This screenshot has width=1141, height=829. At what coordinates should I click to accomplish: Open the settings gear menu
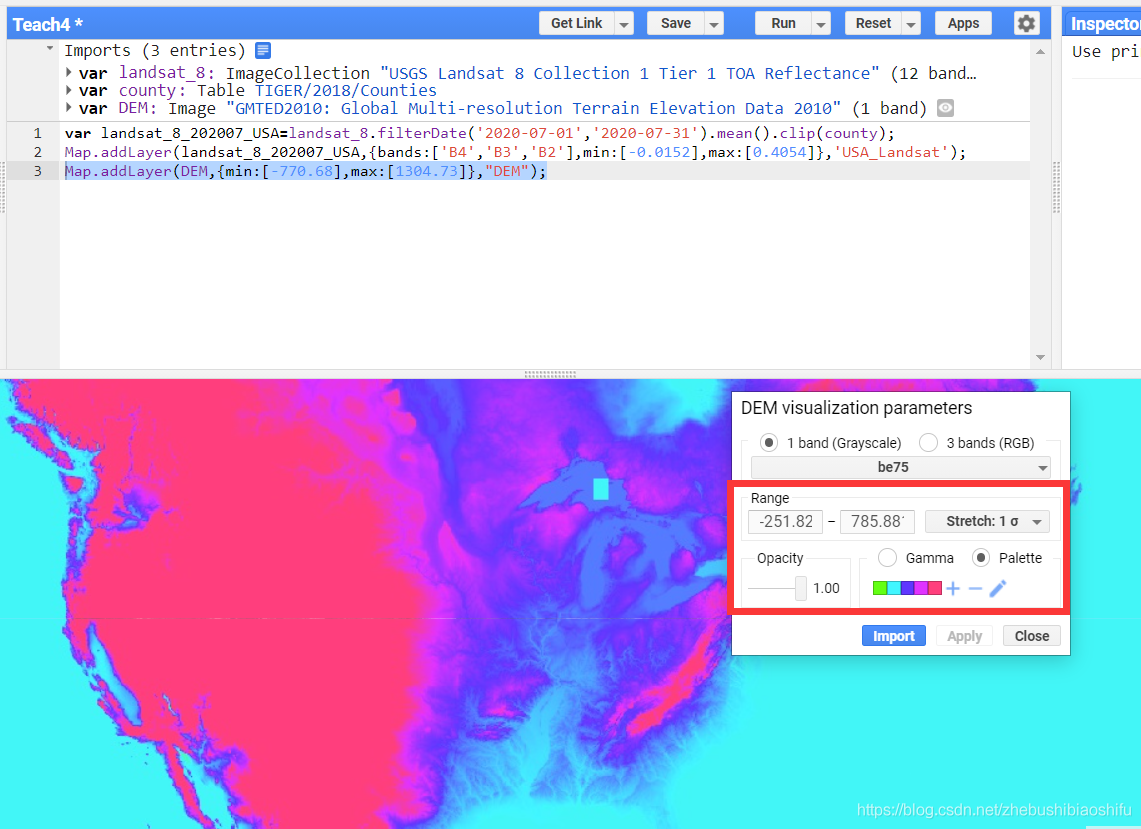click(1026, 23)
